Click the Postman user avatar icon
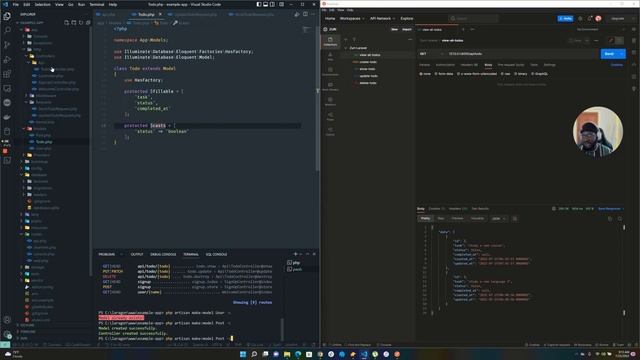 [x=598, y=18]
